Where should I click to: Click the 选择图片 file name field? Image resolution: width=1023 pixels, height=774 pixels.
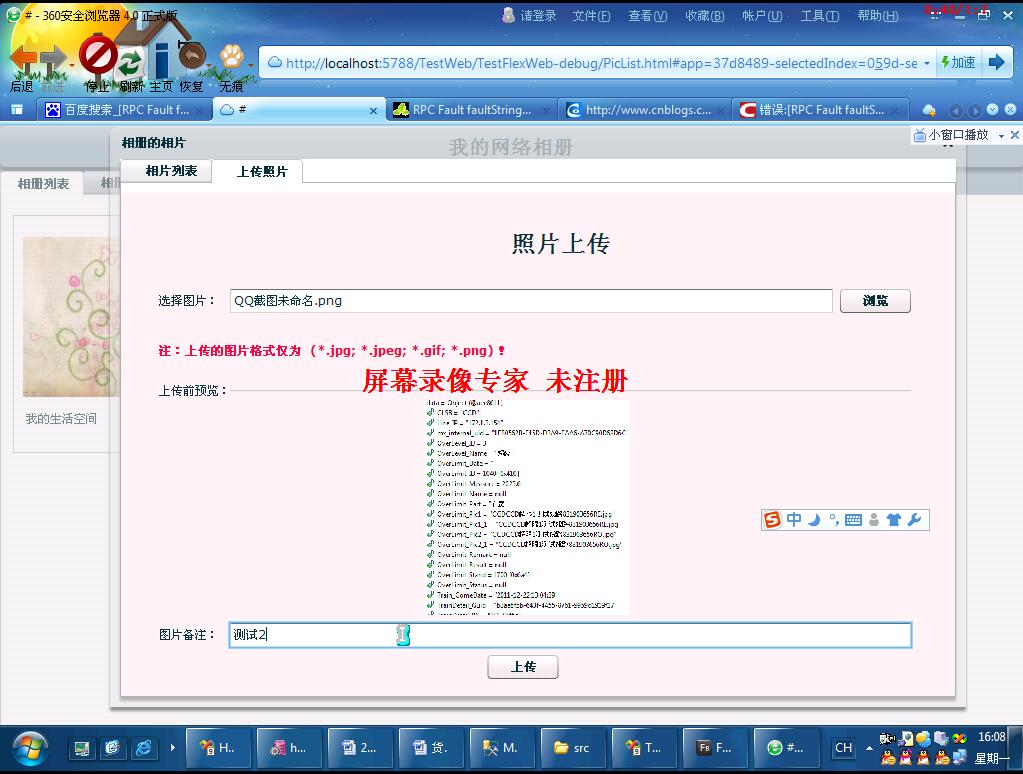point(531,301)
